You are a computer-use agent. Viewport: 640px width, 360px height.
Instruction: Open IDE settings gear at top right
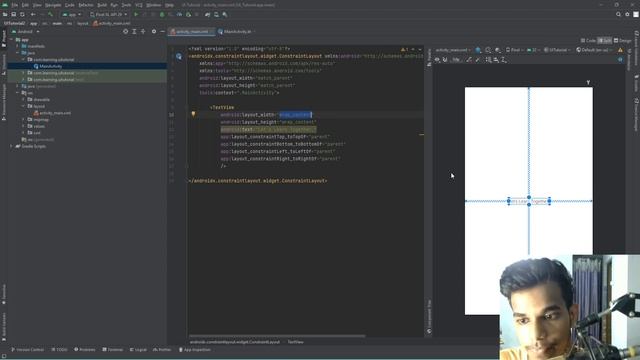tap(627, 14)
